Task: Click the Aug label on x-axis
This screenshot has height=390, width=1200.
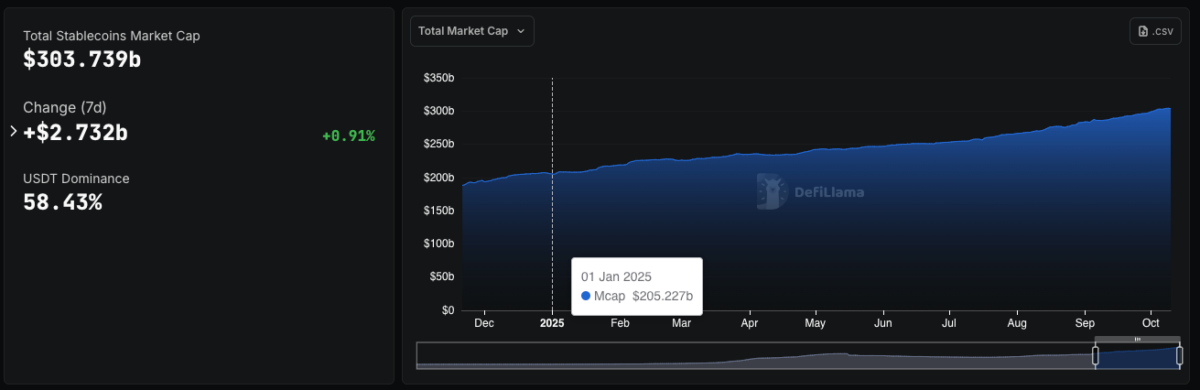Action: coord(1017,324)
